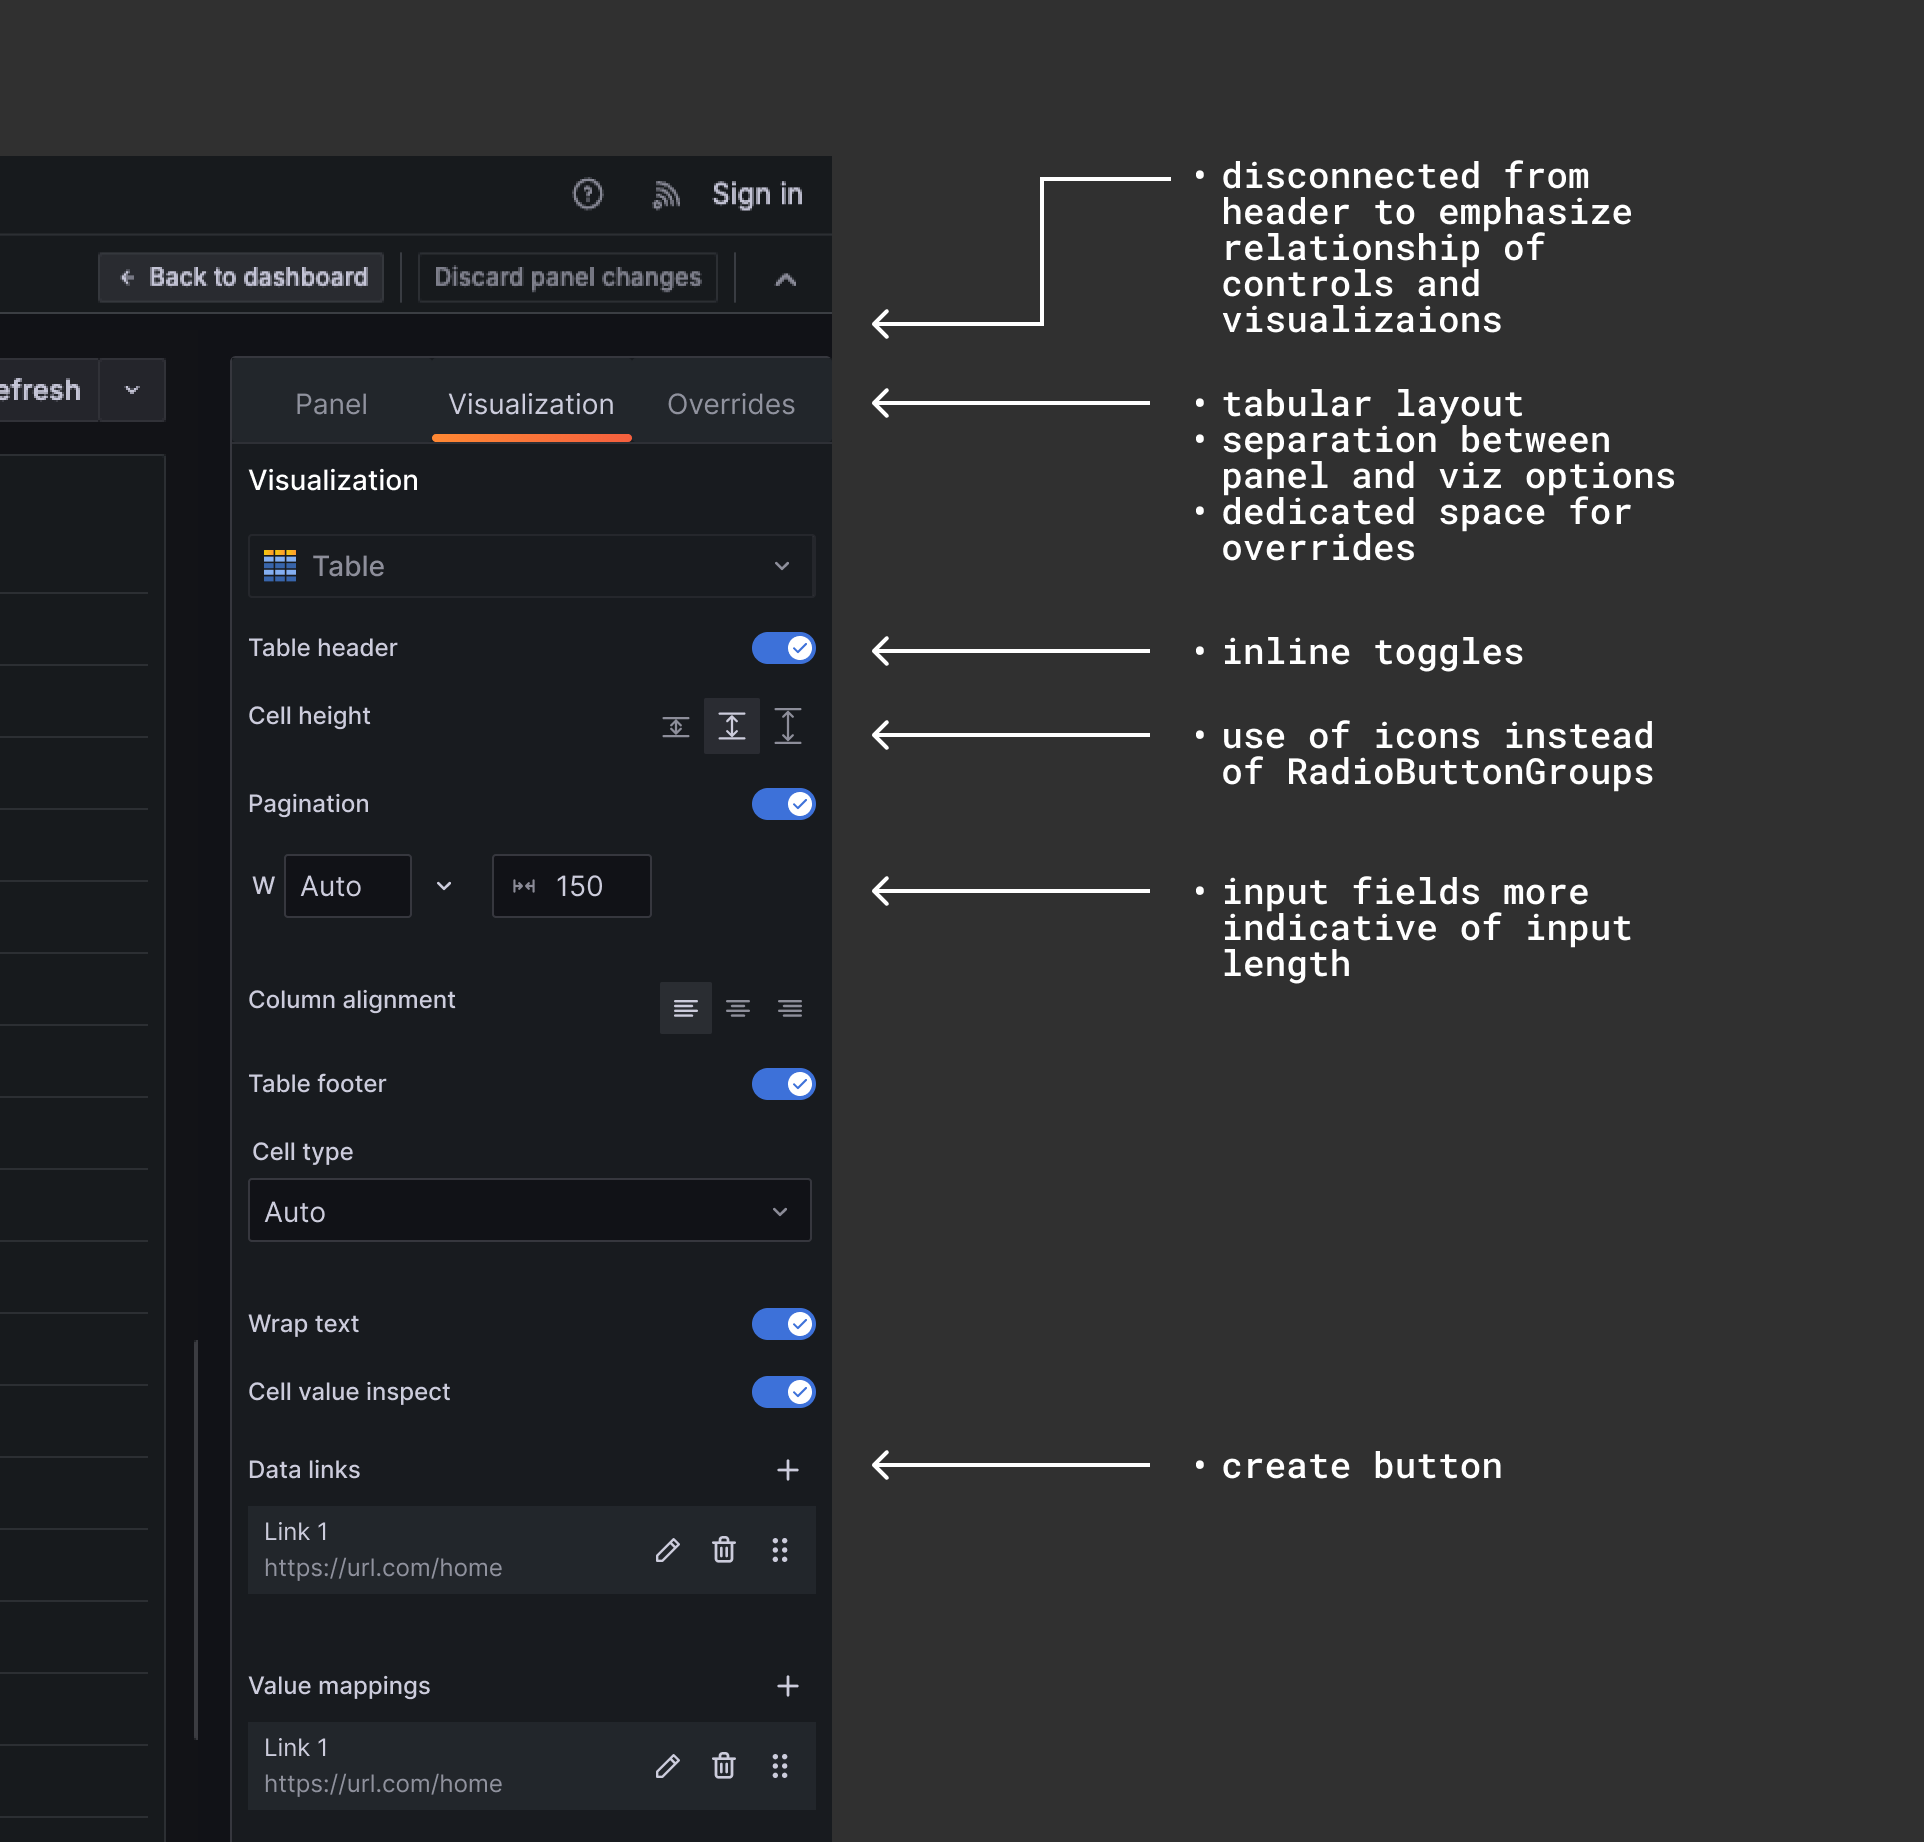Viewport: 1924px width, 1842px height.
Task: Expand the Cell type Auto dropdown
Action: (529, 1211)
